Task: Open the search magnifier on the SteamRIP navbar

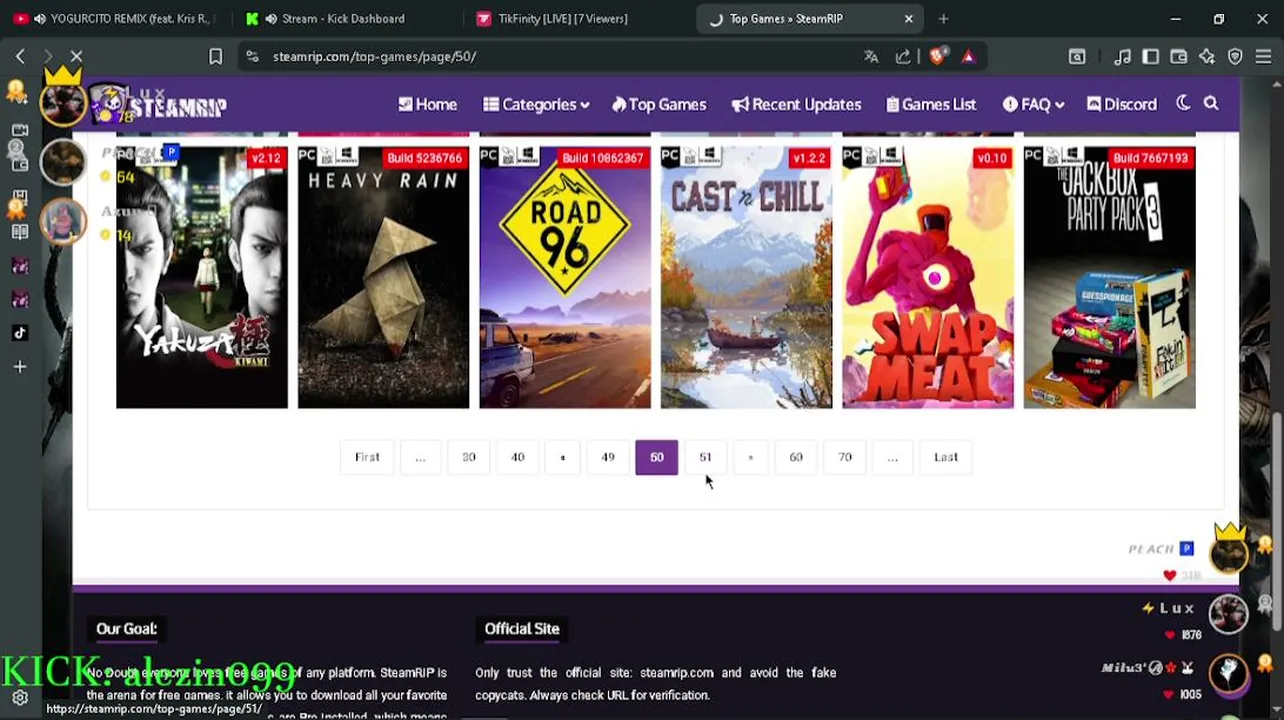Action: coord(1211,103)
